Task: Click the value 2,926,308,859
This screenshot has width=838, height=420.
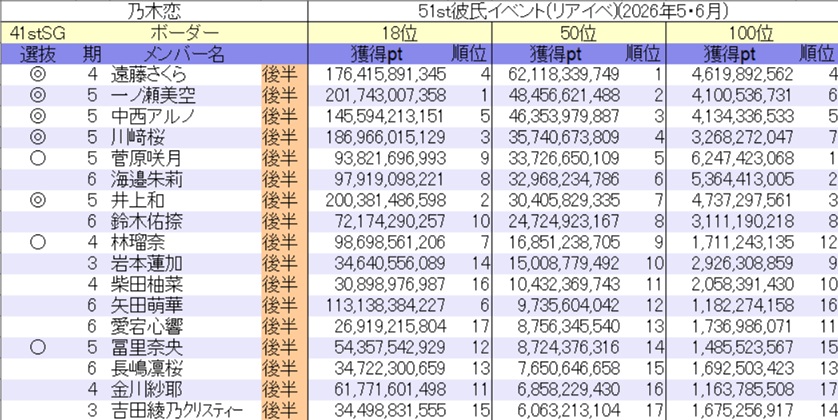Action: pos(742,263)
